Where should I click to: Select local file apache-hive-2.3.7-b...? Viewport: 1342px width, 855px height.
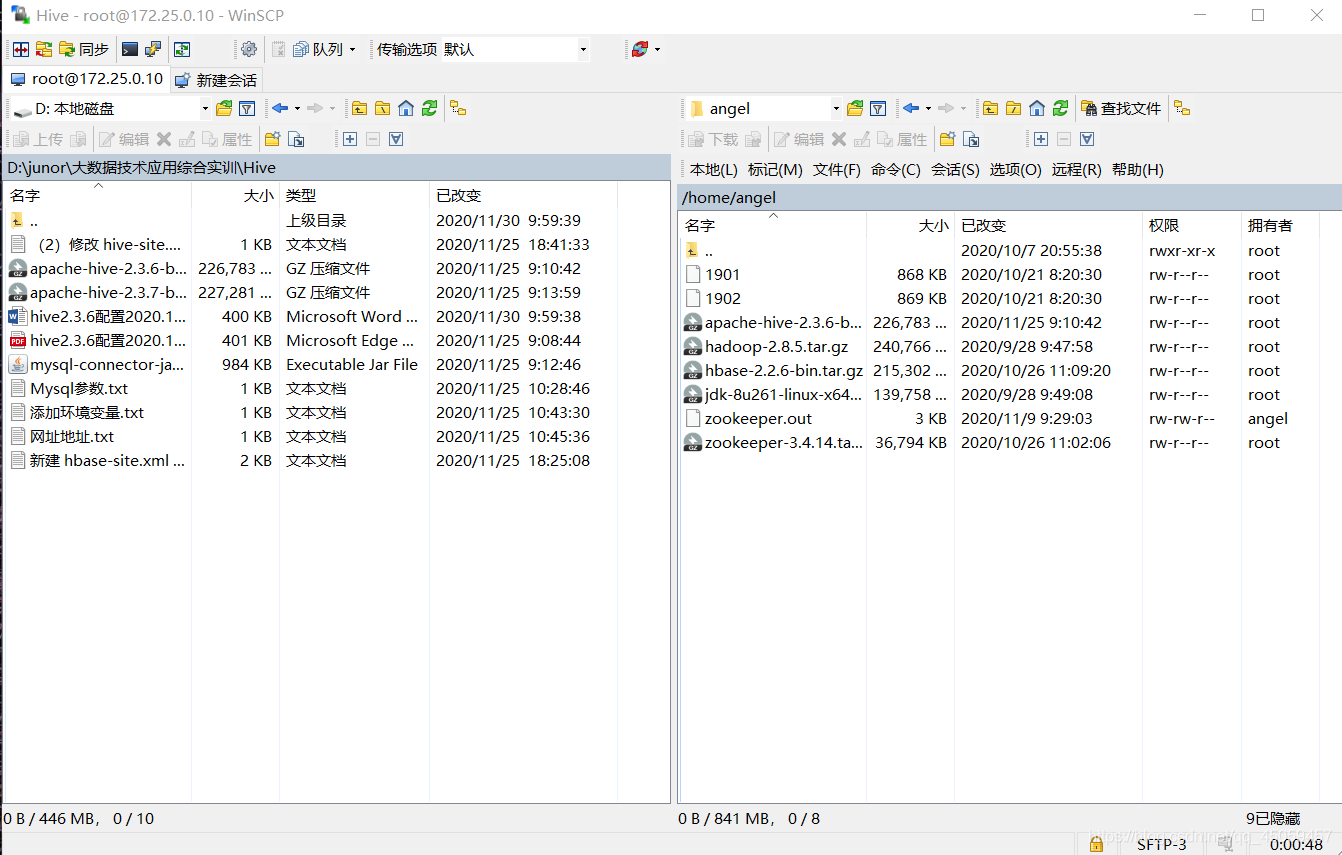(x=98, y=293)
